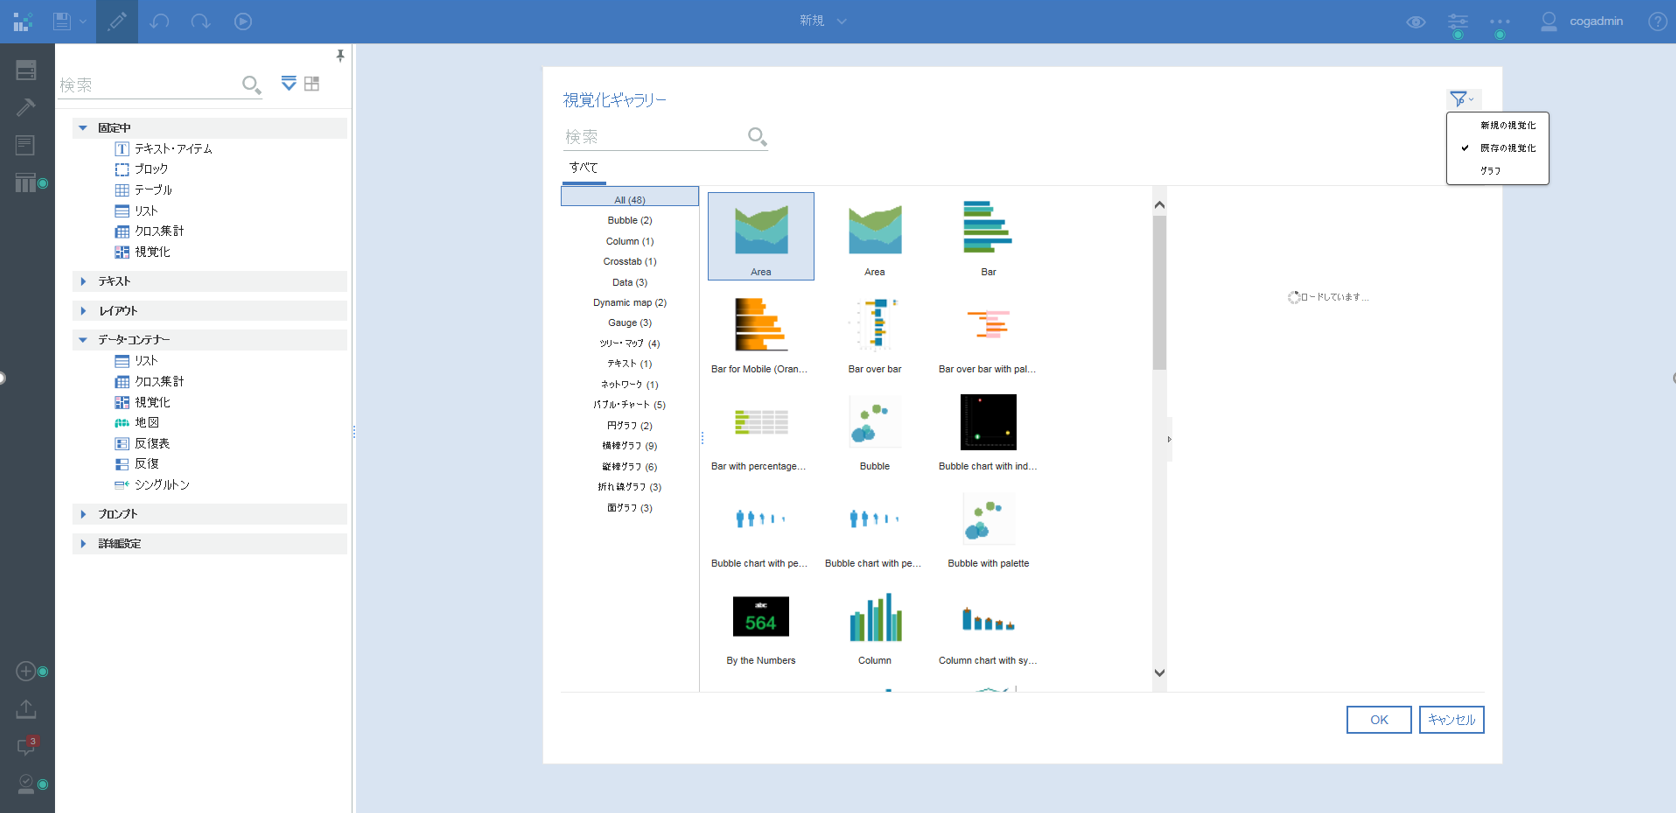The width and height of the screenshot is (1676, 813).
Task: Click the upload icon in sidebar
Action: 26,709
